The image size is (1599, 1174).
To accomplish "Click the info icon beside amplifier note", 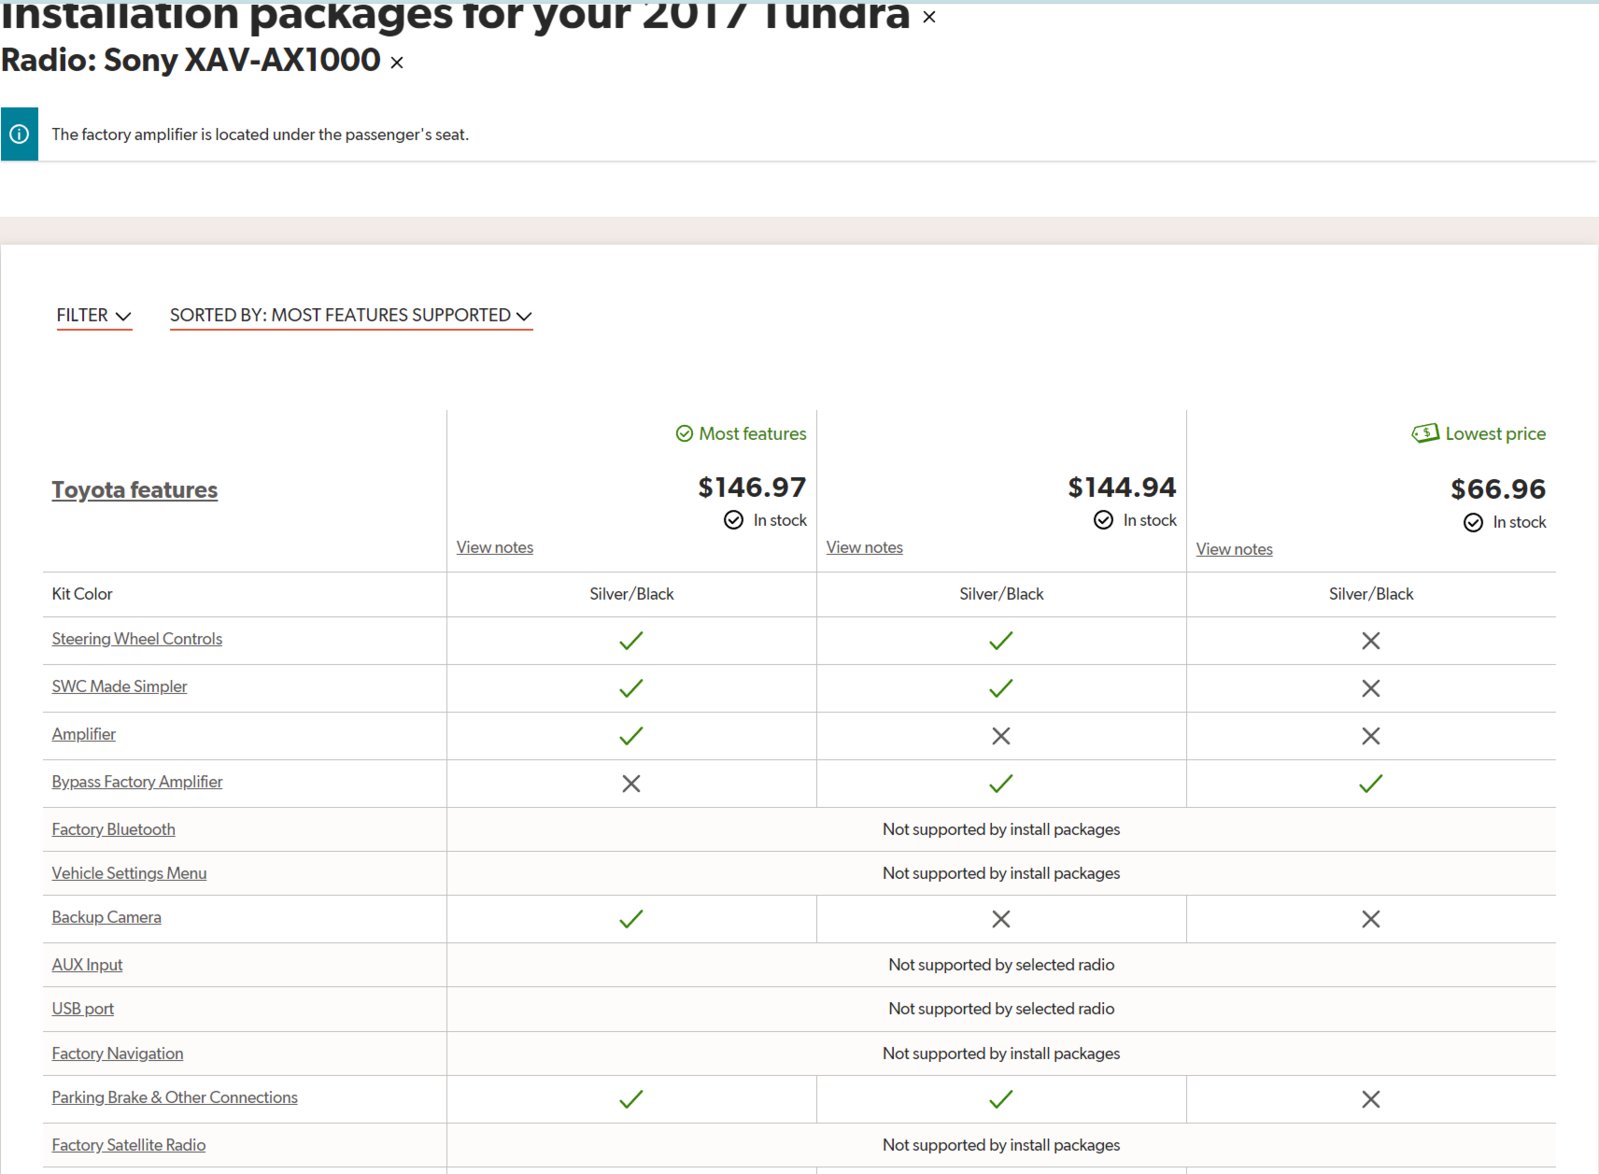I will point(19,134).
